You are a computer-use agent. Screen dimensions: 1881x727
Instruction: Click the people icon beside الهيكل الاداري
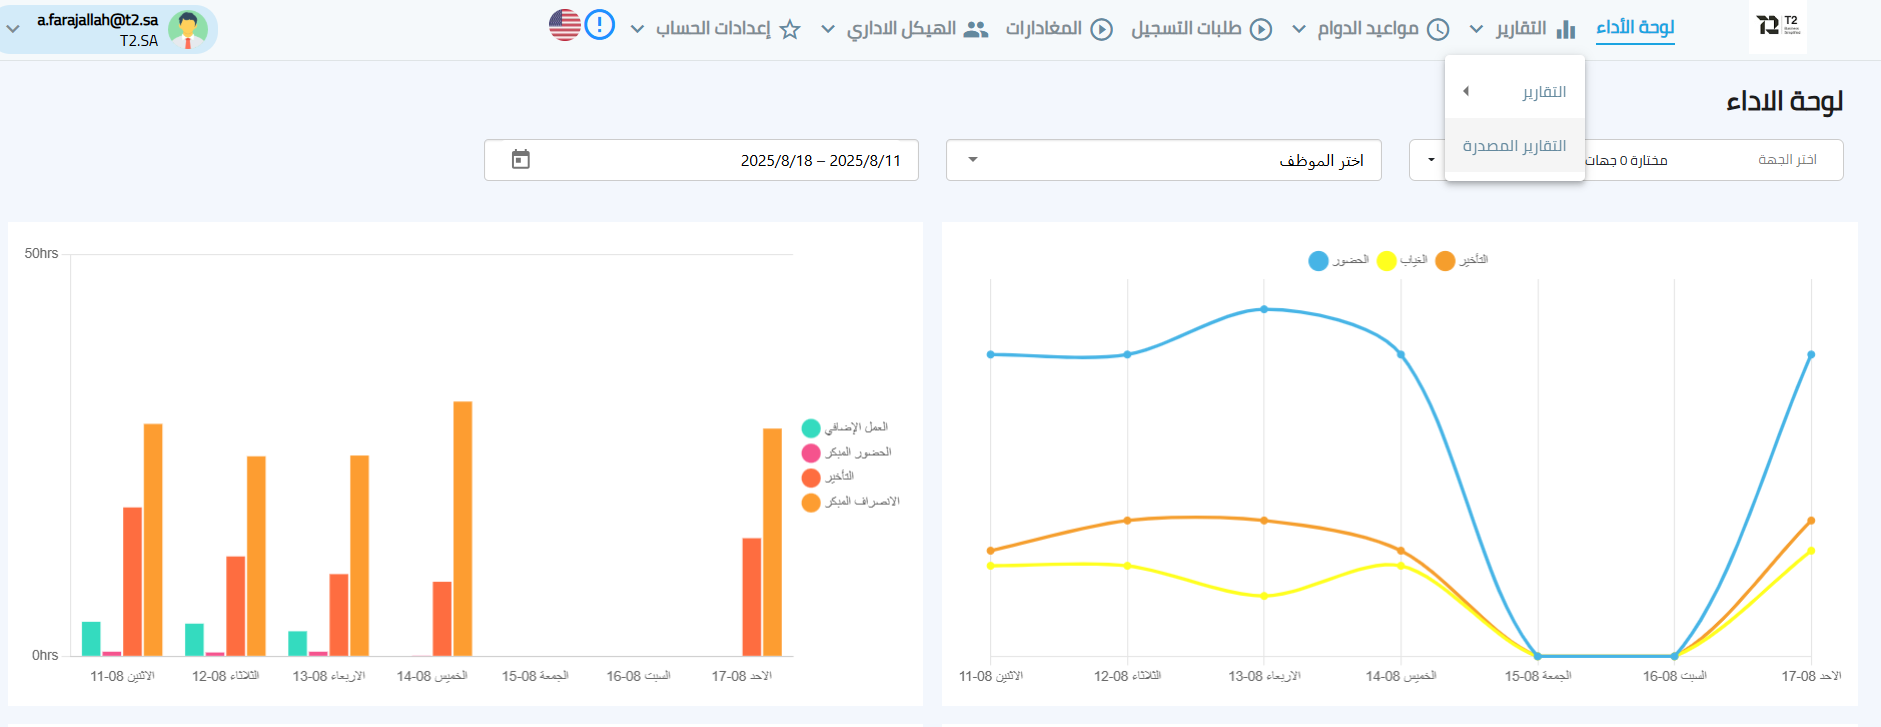click(976, 29)
